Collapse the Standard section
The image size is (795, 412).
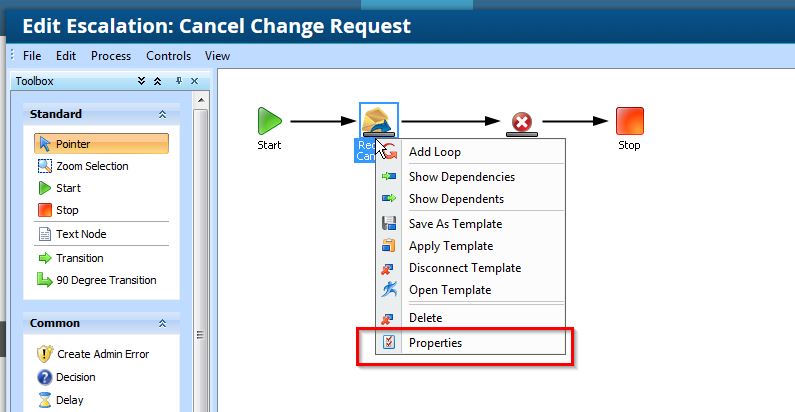point(162,114)
